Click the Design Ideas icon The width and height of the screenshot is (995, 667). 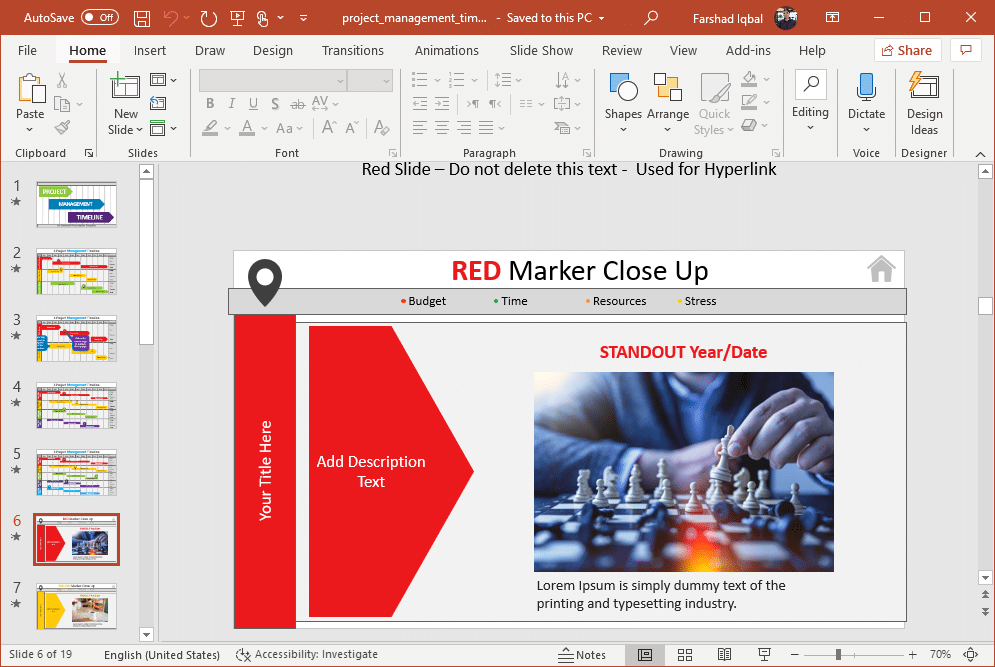(924, 103)
